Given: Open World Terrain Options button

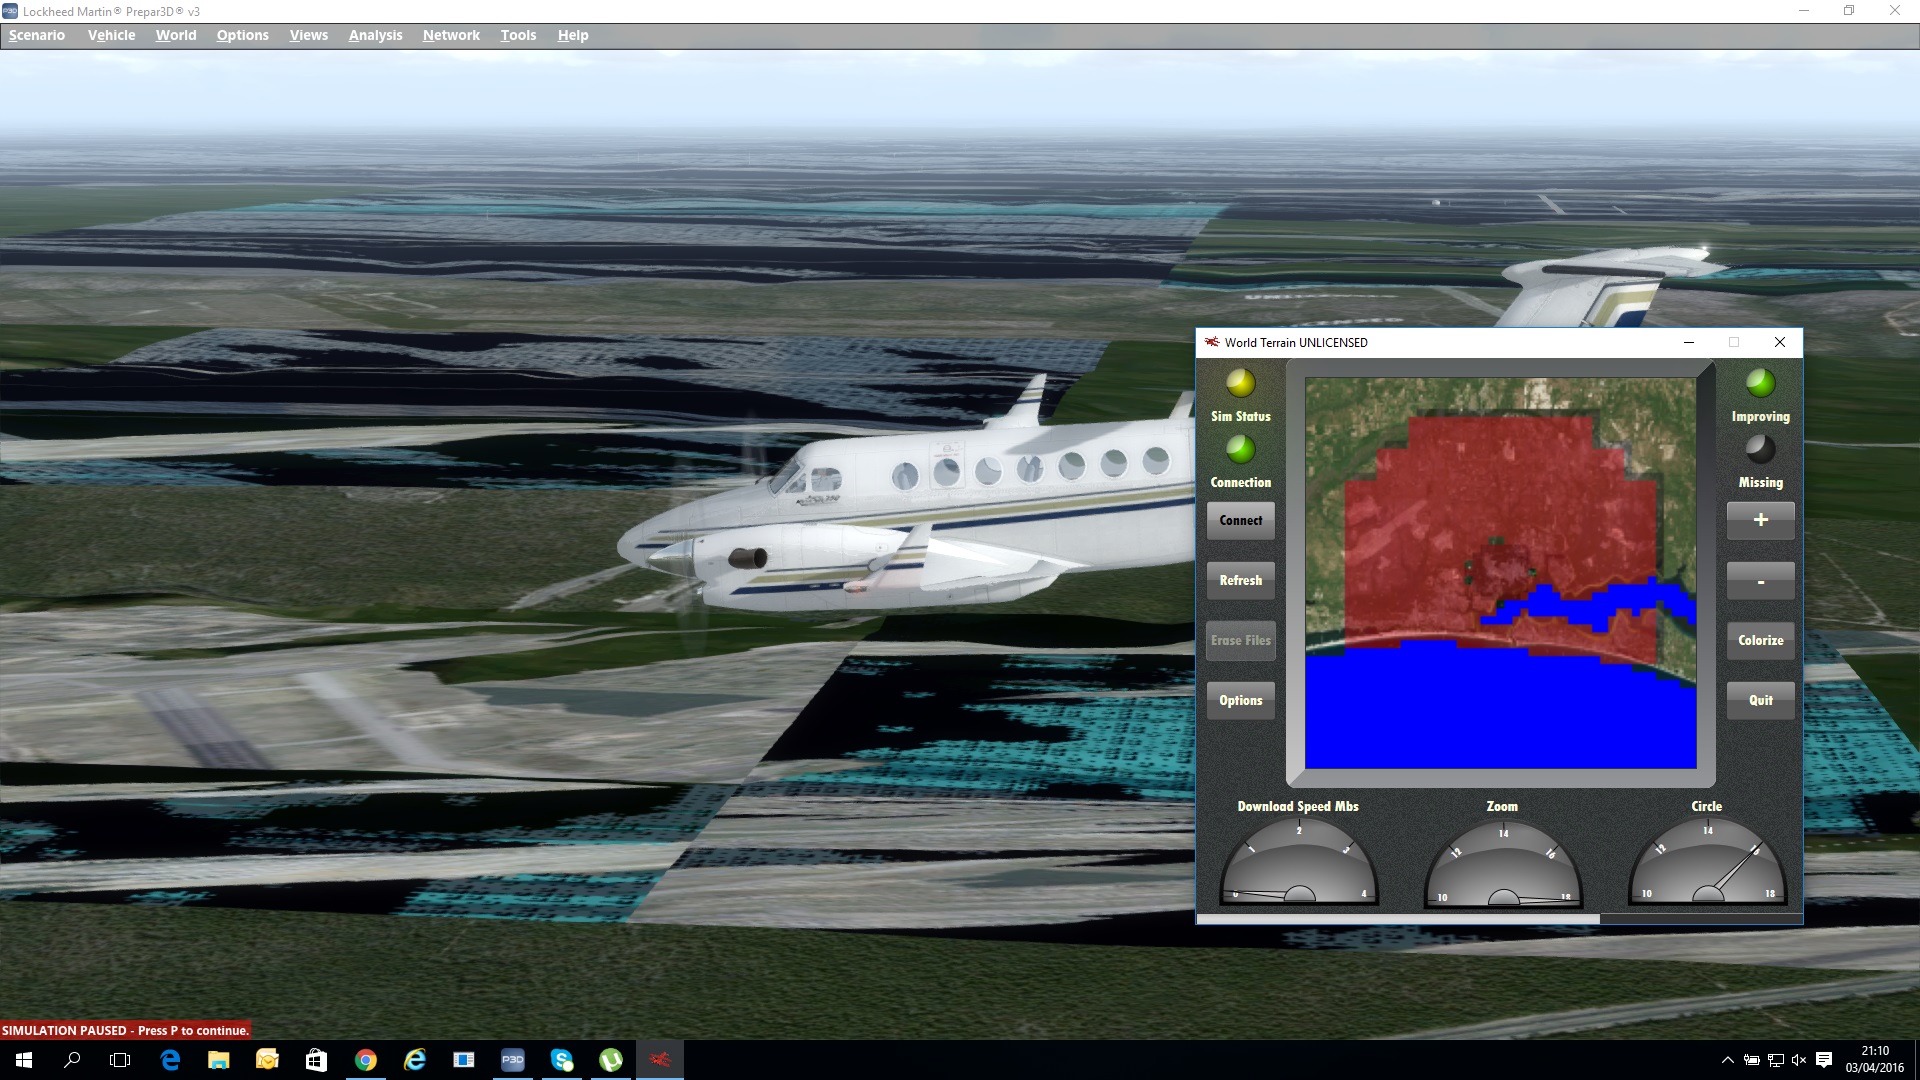Looking at the screenshot, I should (1241, 700).
